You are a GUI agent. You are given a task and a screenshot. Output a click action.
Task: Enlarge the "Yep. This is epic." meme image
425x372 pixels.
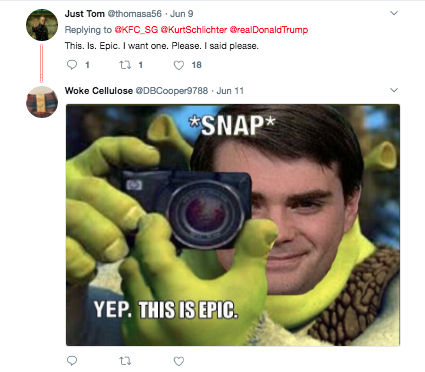coord(233,225)
